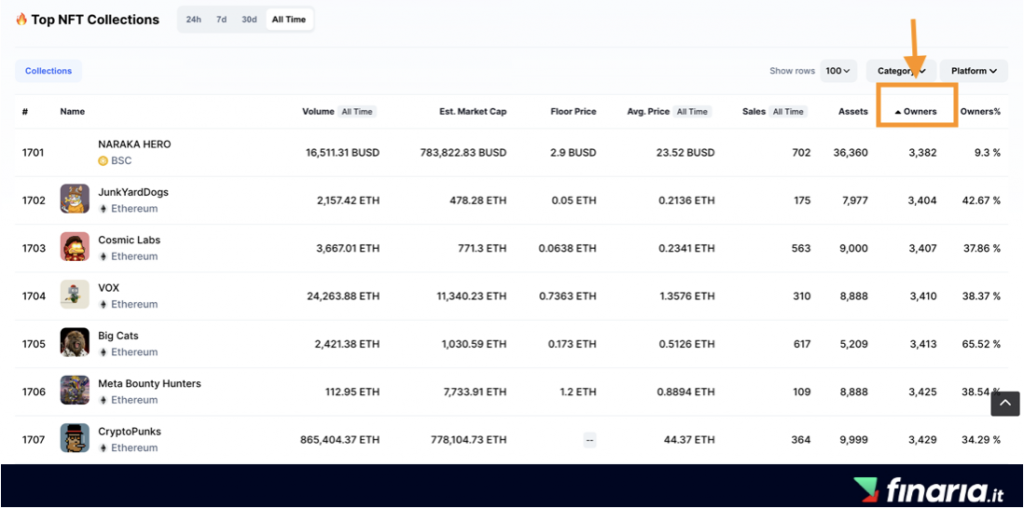The image size is (1024, 509).
Task: Select the 24h time range
Action: click(193, 20)
